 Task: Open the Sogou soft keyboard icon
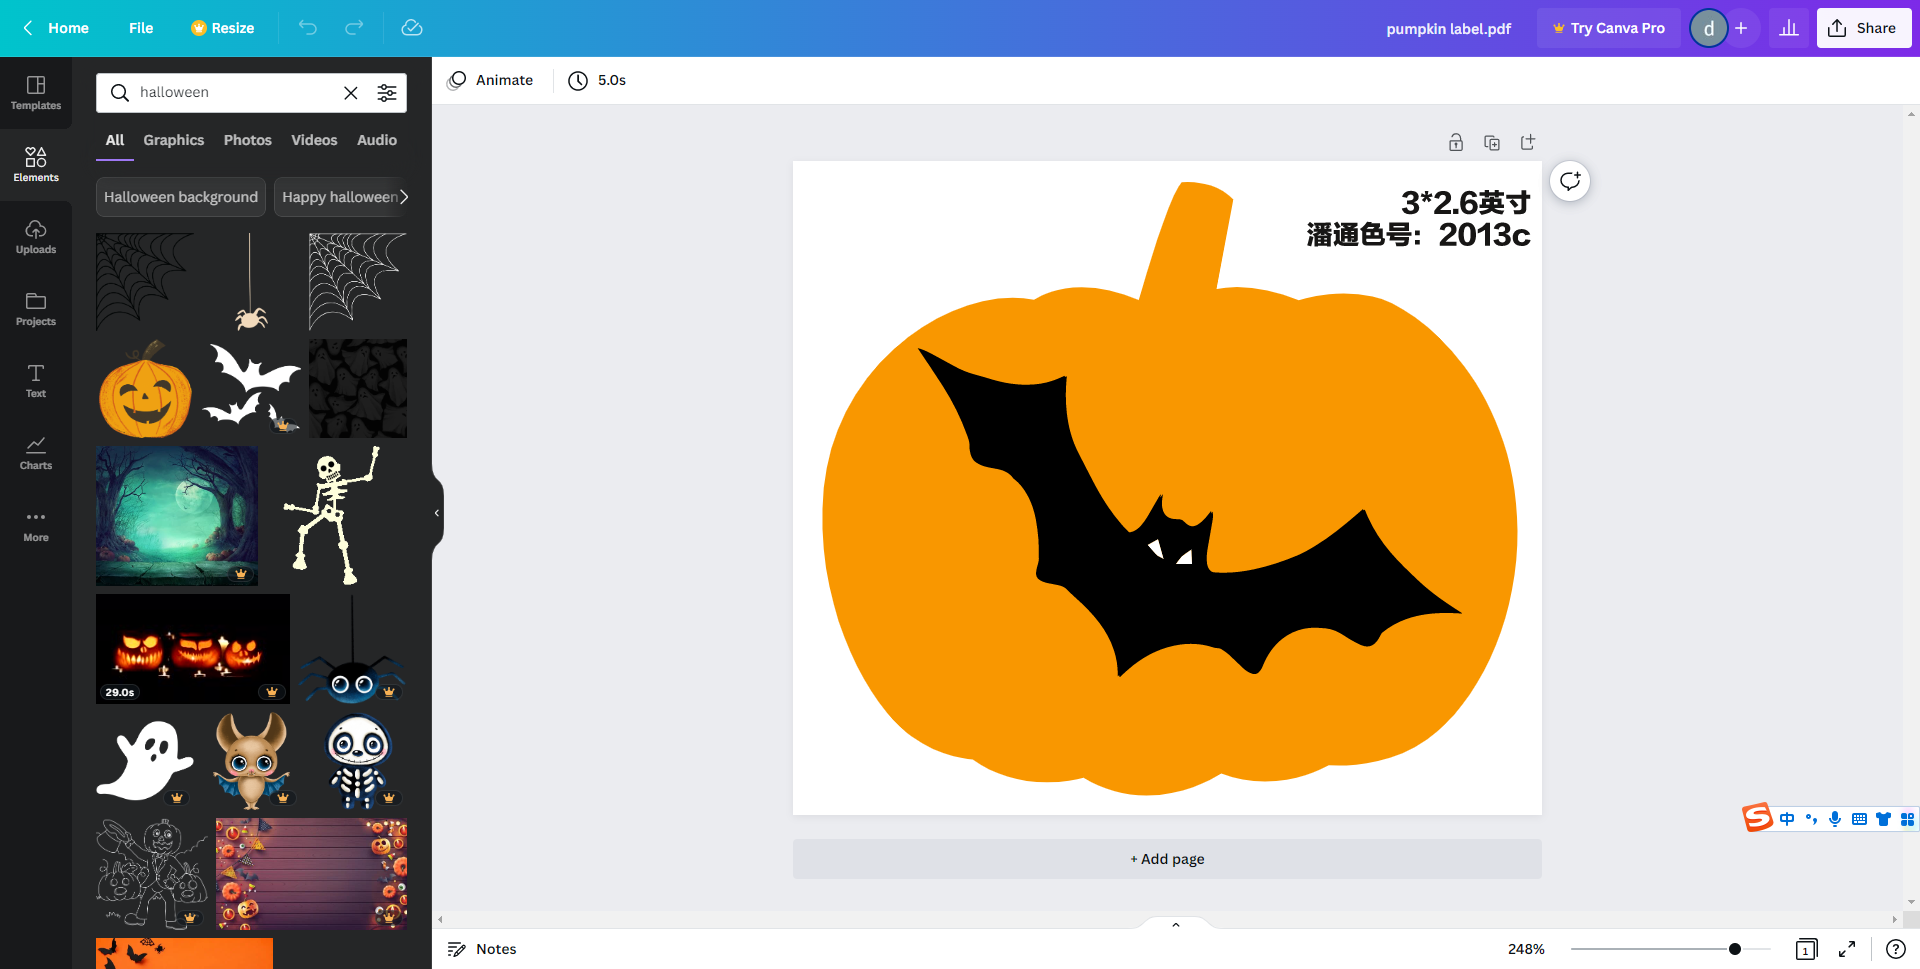(1859, 819)
